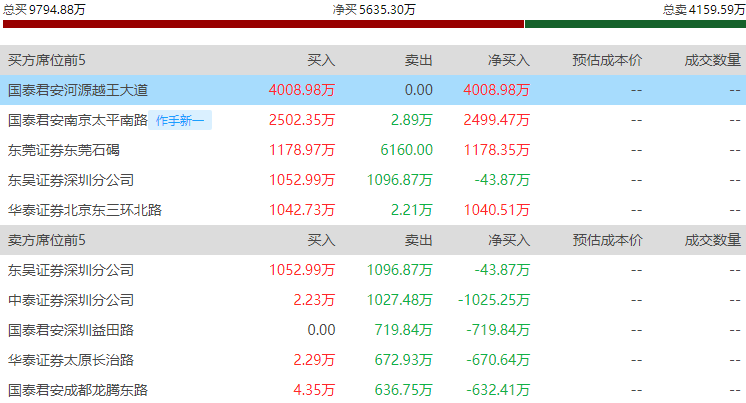Sort by 净买入 in the 买方席位前5 header
The height and width of the screenshot is (403, 746).
point(509,60)
